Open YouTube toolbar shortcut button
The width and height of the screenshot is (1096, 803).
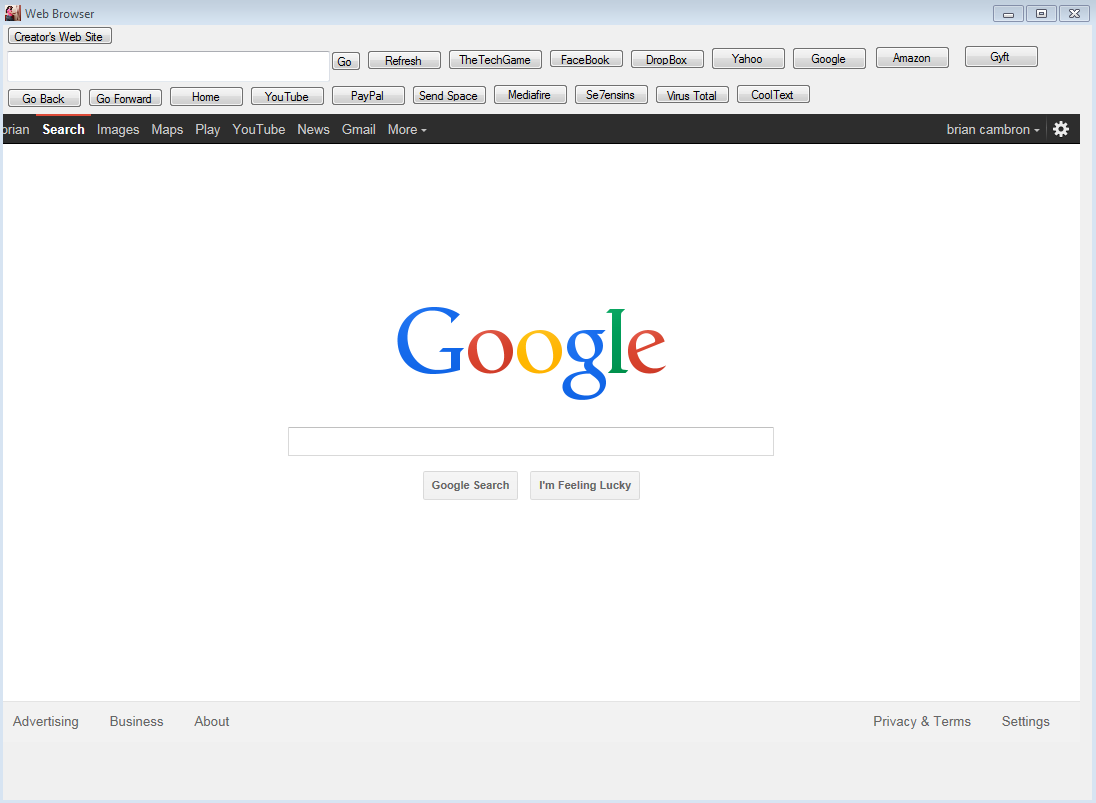click(287, 97)
